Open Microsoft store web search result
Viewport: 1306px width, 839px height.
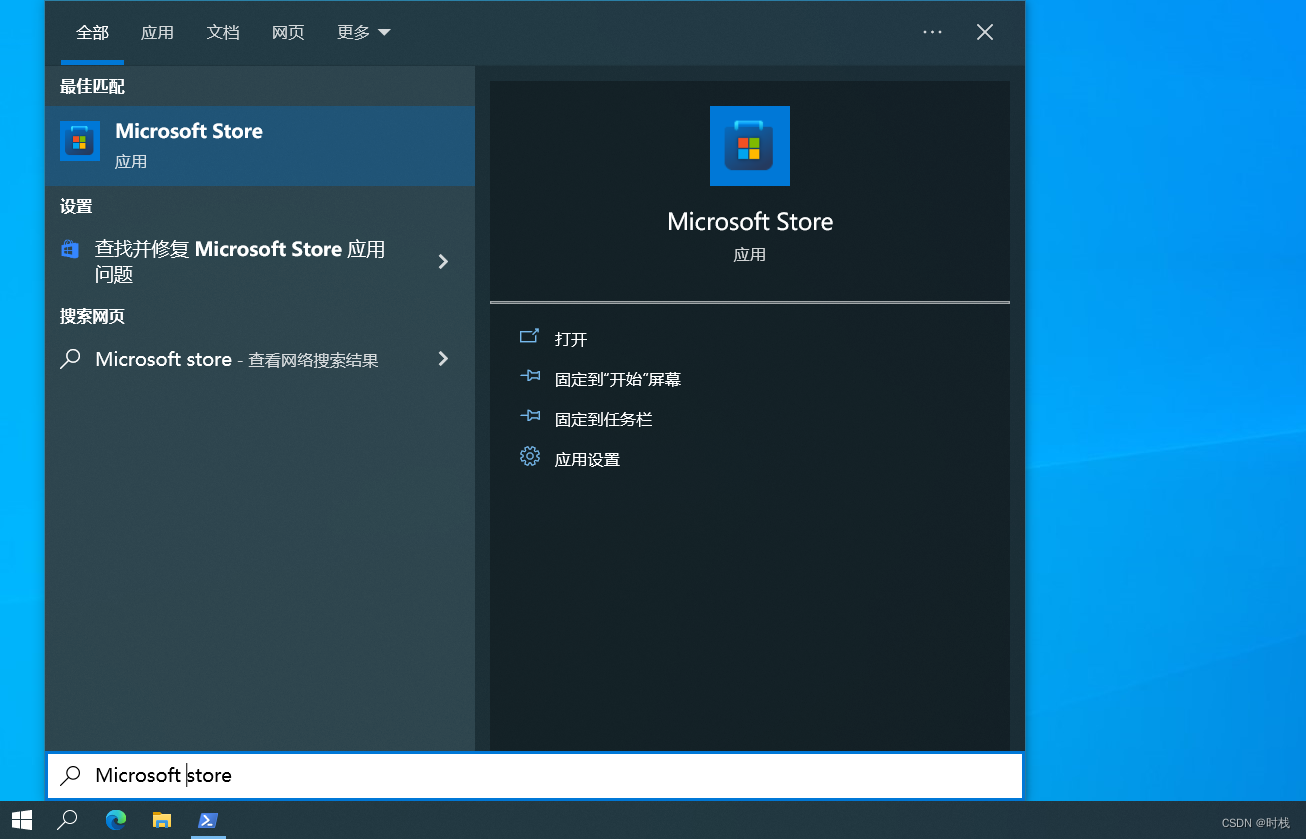pos(260,359)
